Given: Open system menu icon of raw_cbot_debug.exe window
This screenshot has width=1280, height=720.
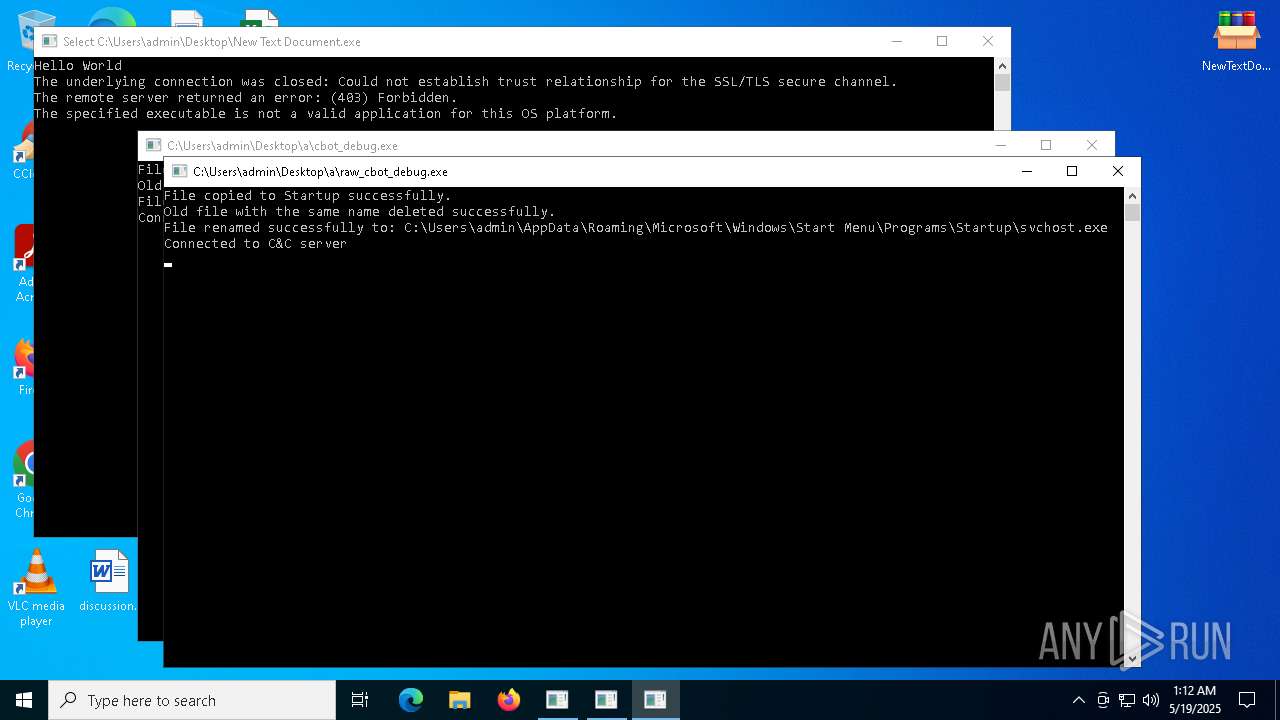Looking at the screenshot, I should pyautogui.click(x=179, y=172).
